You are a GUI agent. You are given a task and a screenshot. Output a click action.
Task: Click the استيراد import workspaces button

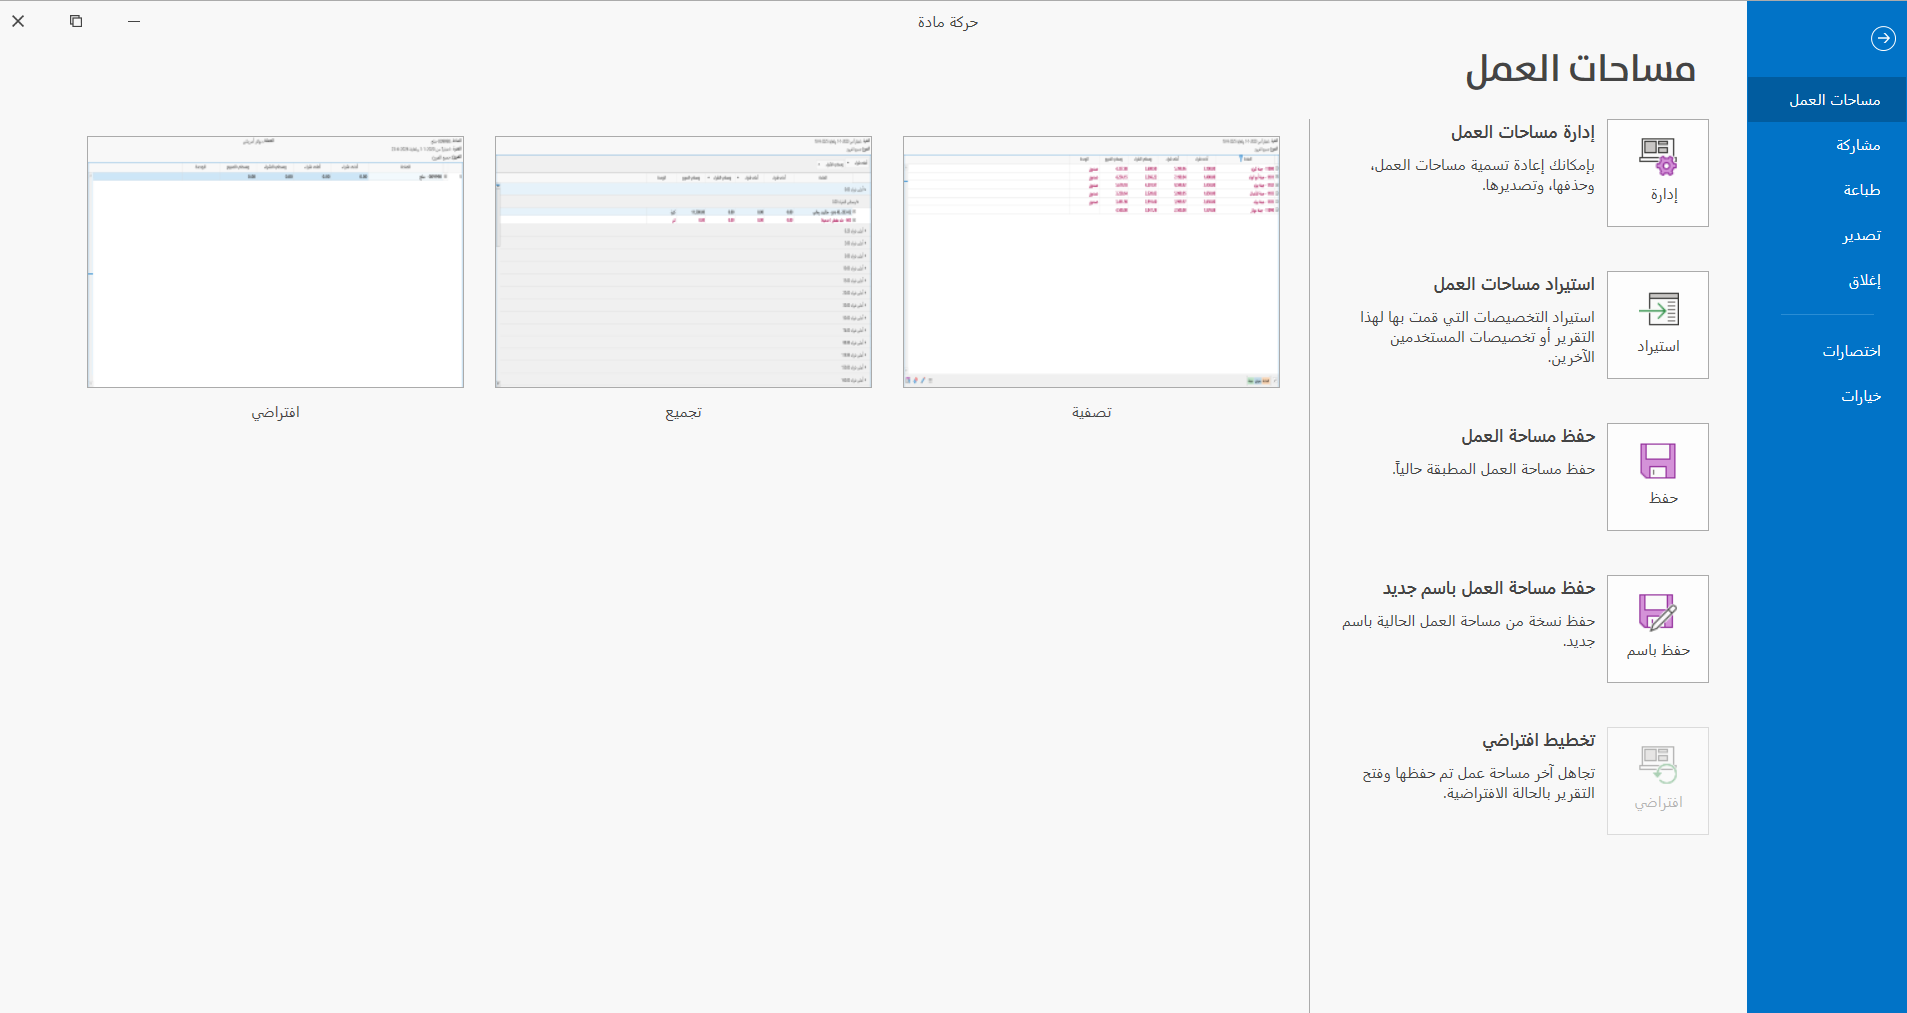[1657, 325]
